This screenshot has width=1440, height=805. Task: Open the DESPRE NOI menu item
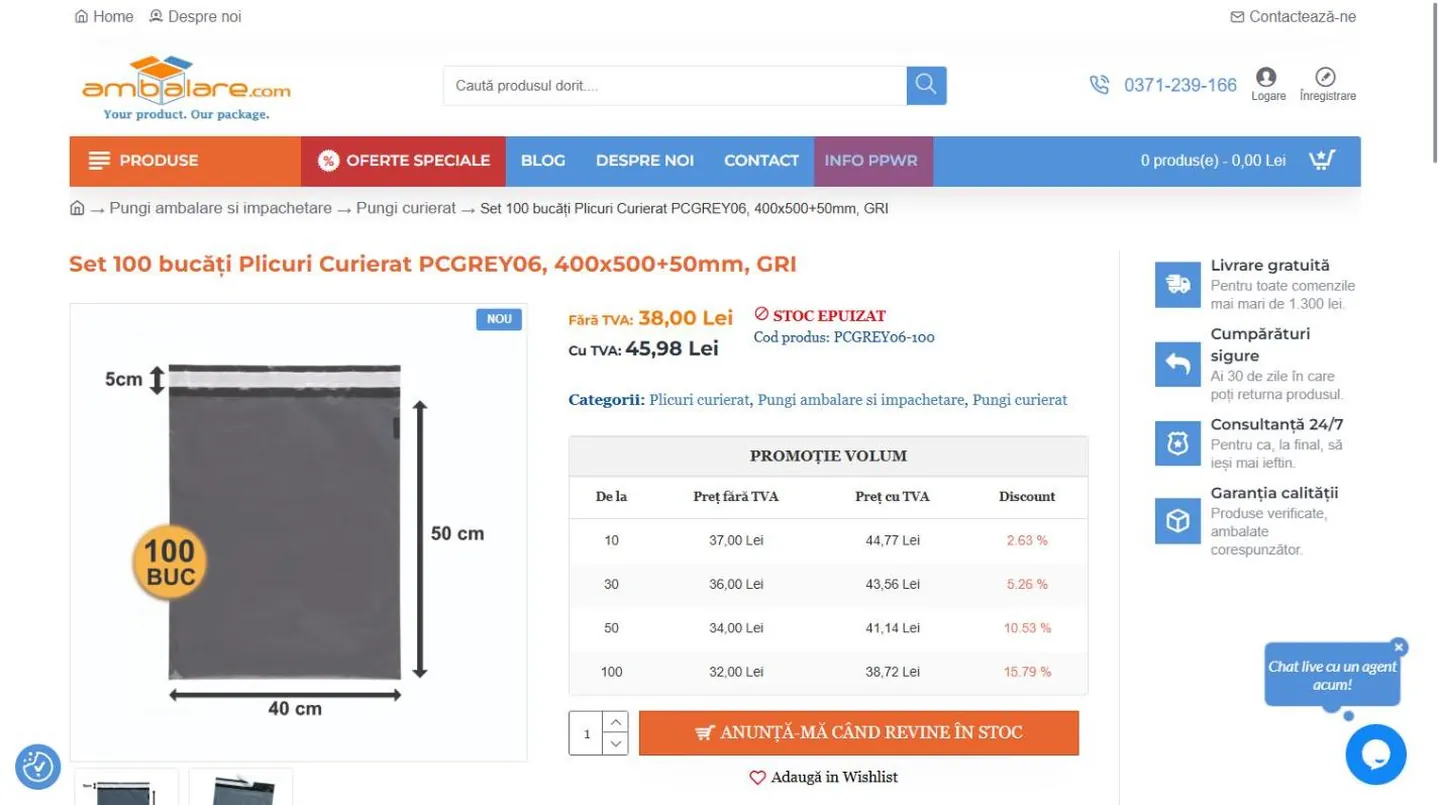(x=645, y=161)
